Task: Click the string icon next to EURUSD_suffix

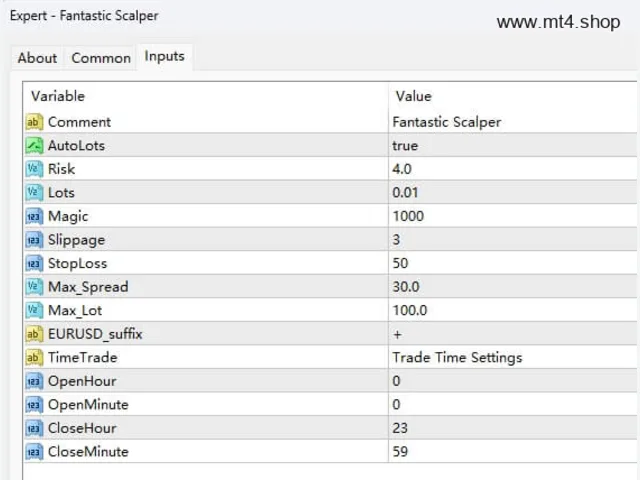Action: coord(34,334)
